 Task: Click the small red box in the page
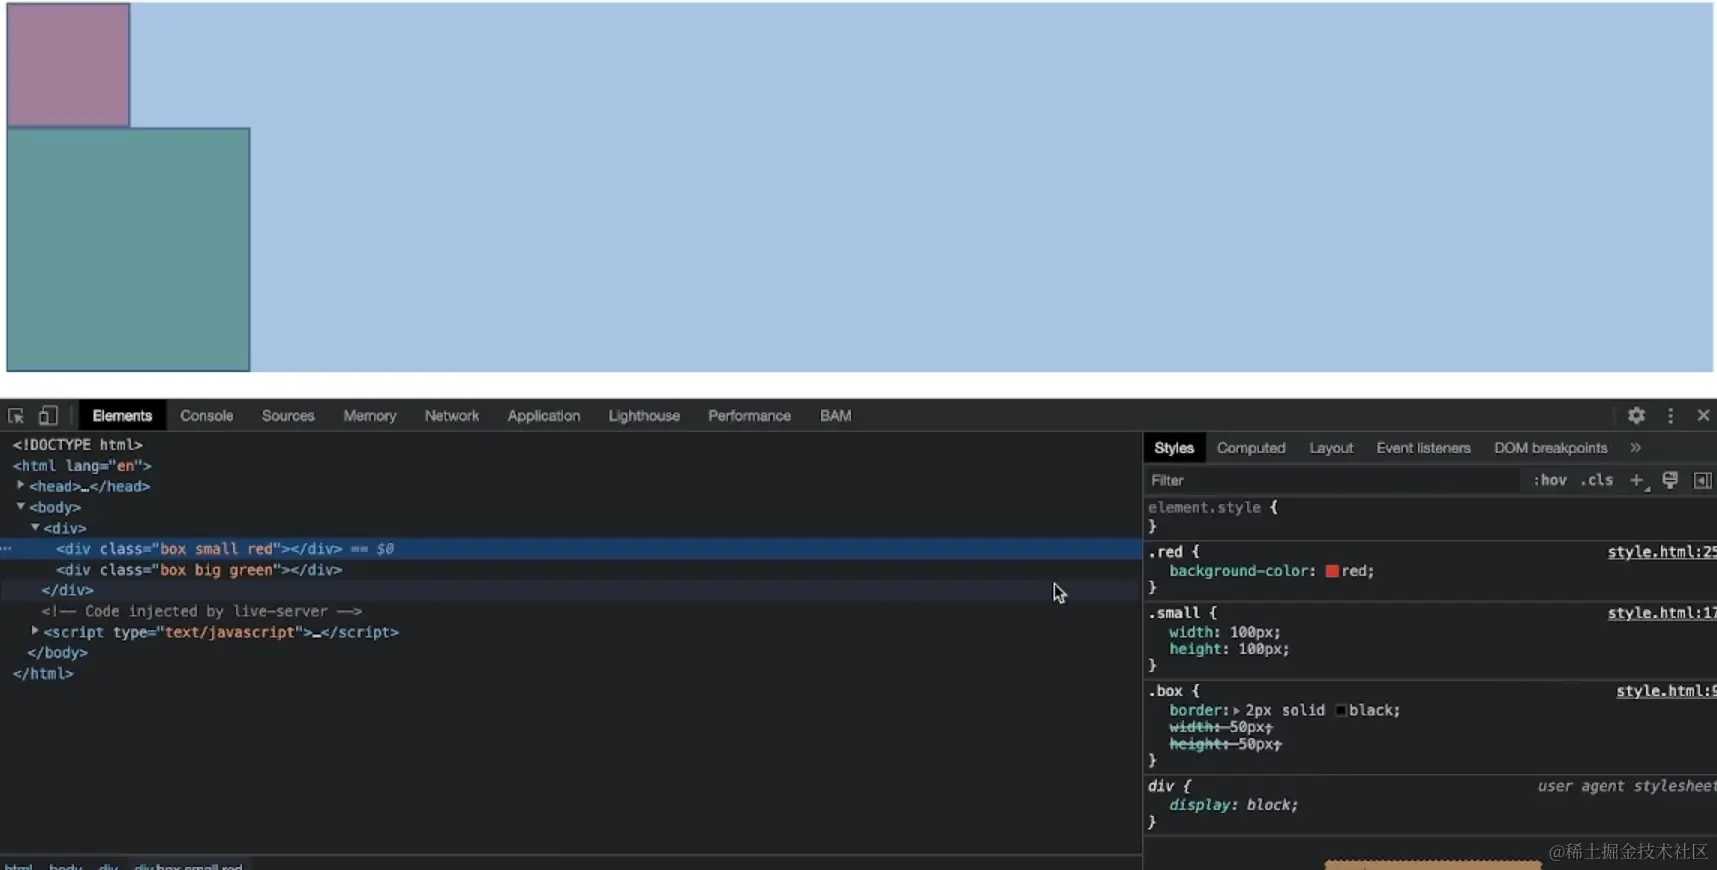point(68,65)
